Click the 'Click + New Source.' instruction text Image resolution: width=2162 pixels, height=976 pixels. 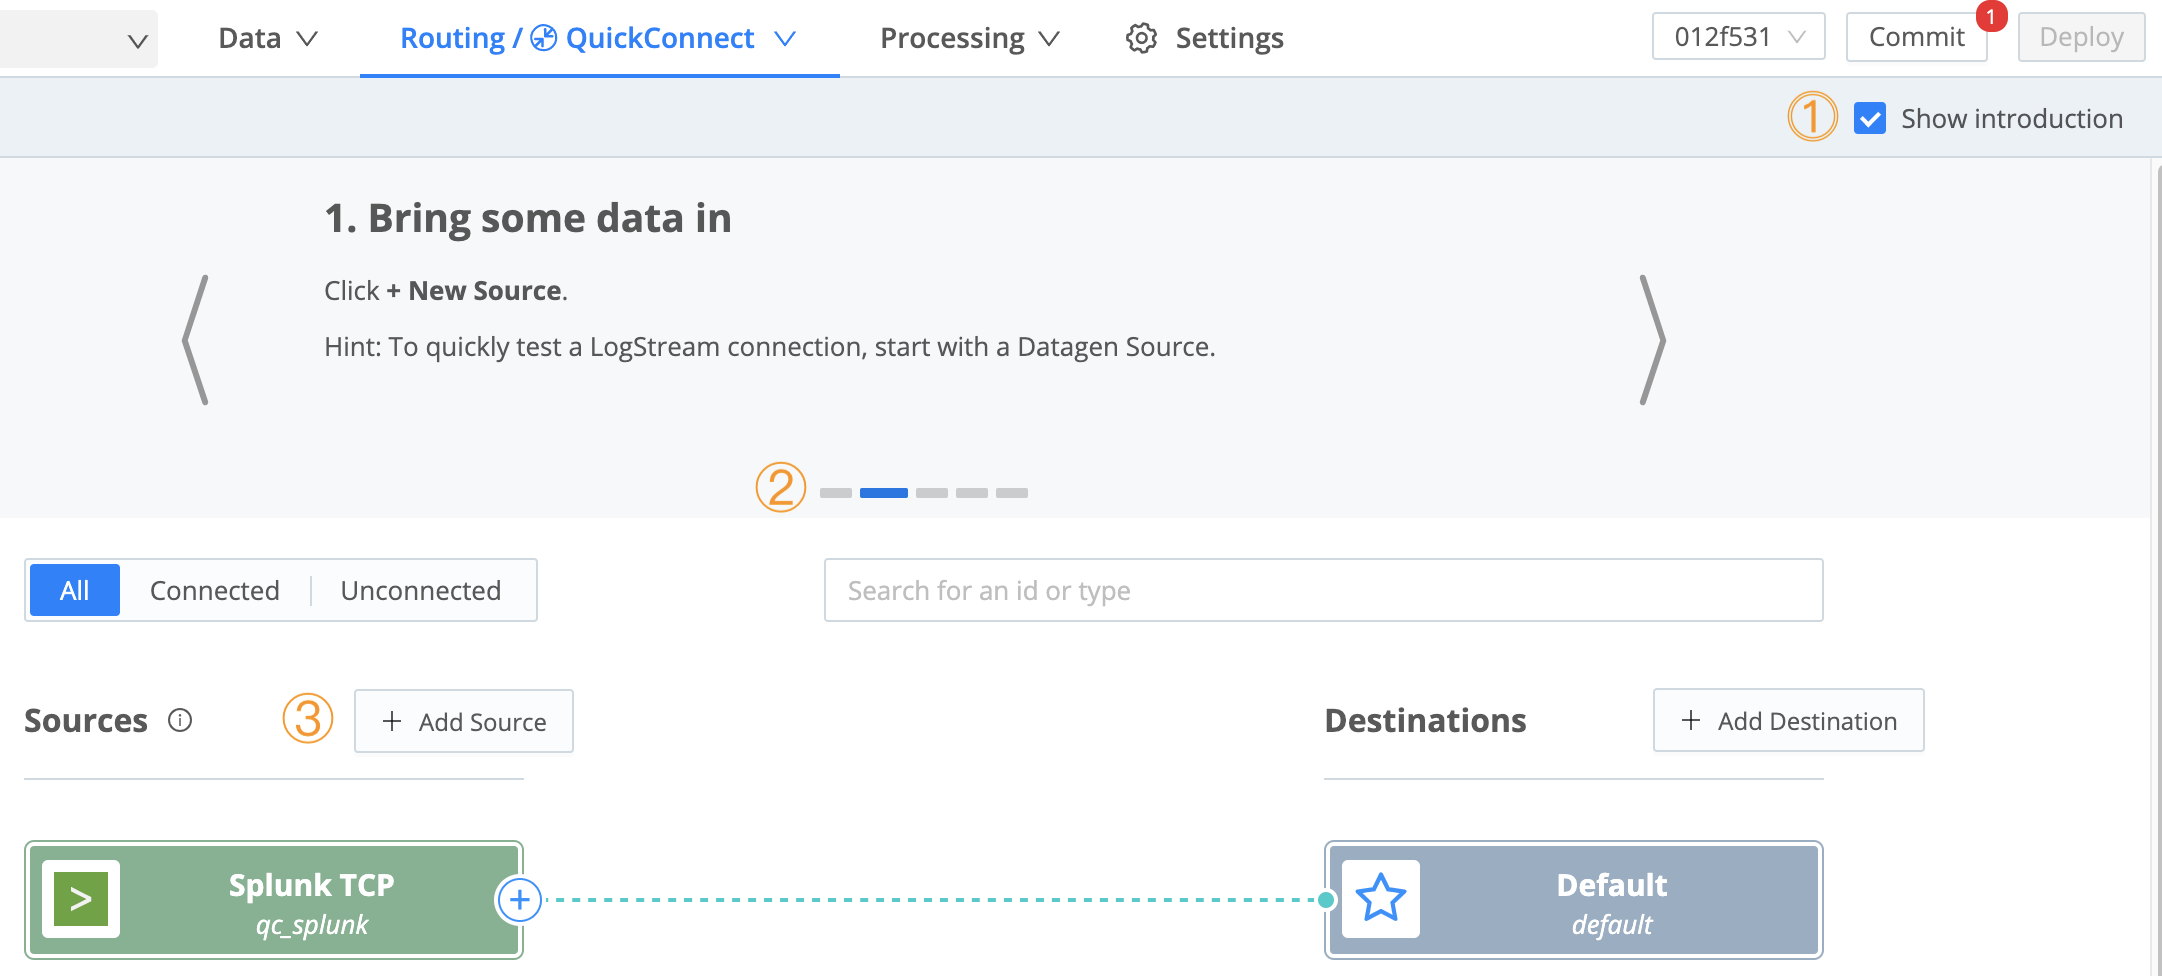pos(446,291)
